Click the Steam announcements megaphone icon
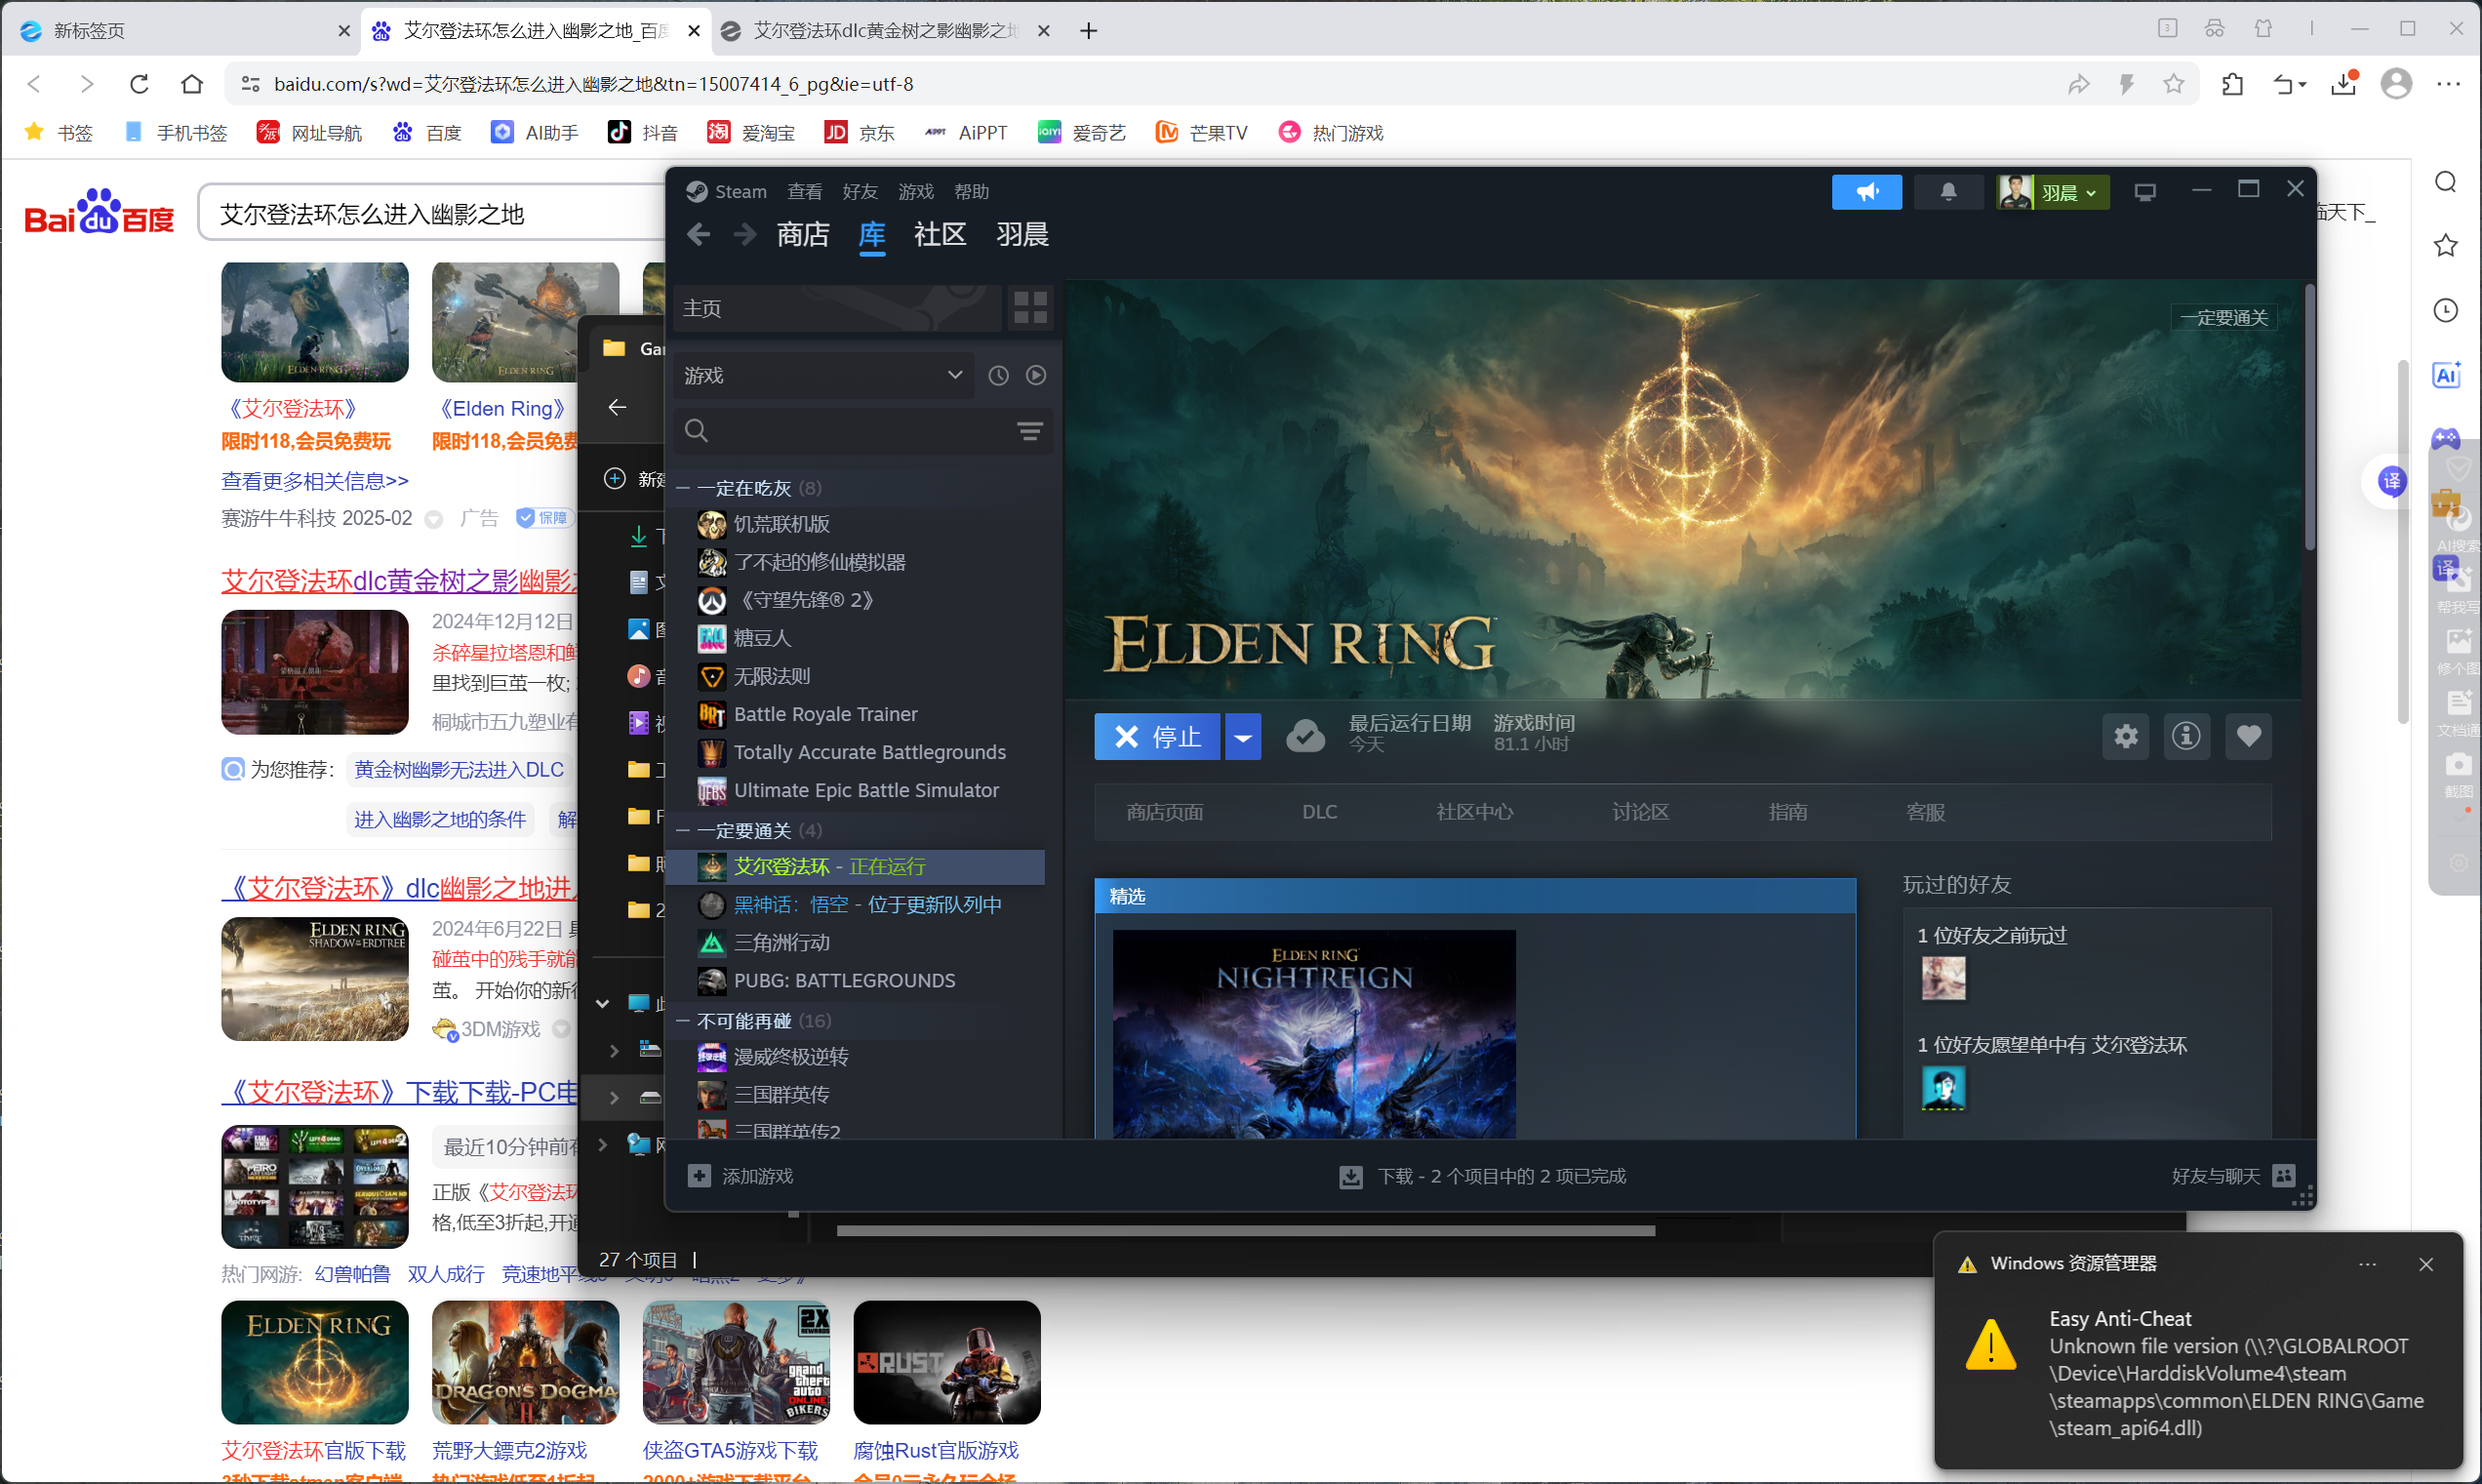The width and height of the screenshot is (2482, 1484). [x=1866, y=192]
